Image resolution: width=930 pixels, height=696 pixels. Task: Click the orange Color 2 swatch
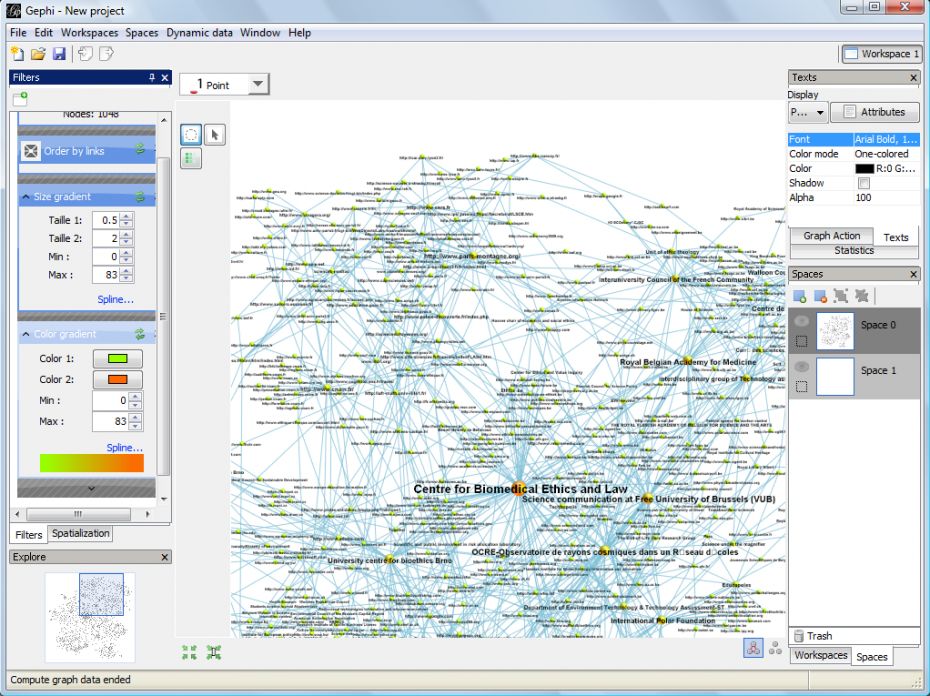[118, 380]
